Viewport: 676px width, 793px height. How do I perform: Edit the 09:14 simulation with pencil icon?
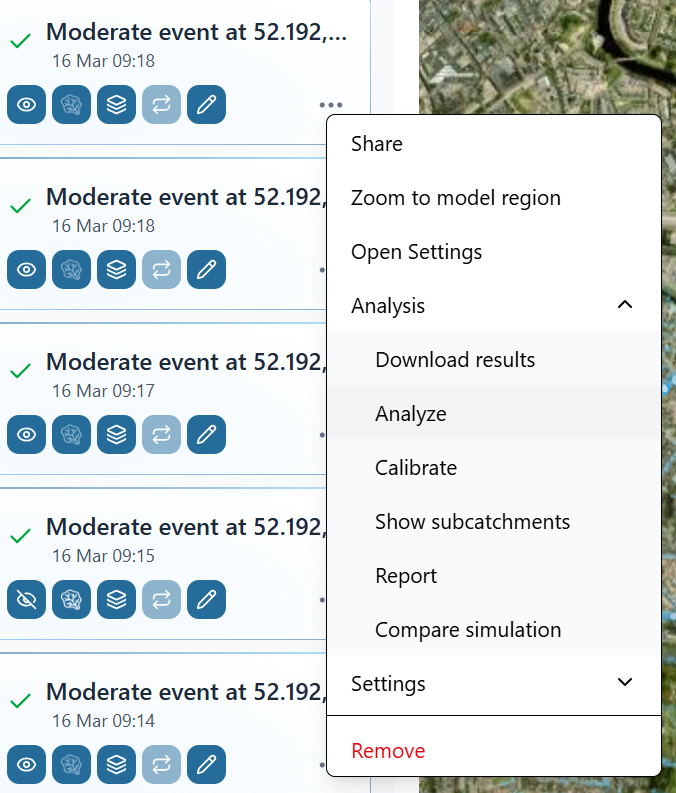[x=206, y=765]
